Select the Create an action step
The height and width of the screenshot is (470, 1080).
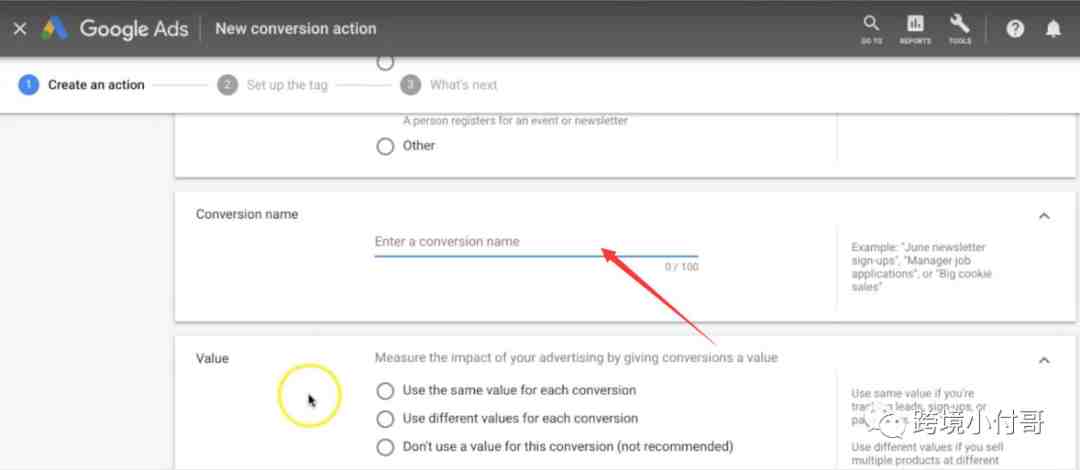pos(82,85)
